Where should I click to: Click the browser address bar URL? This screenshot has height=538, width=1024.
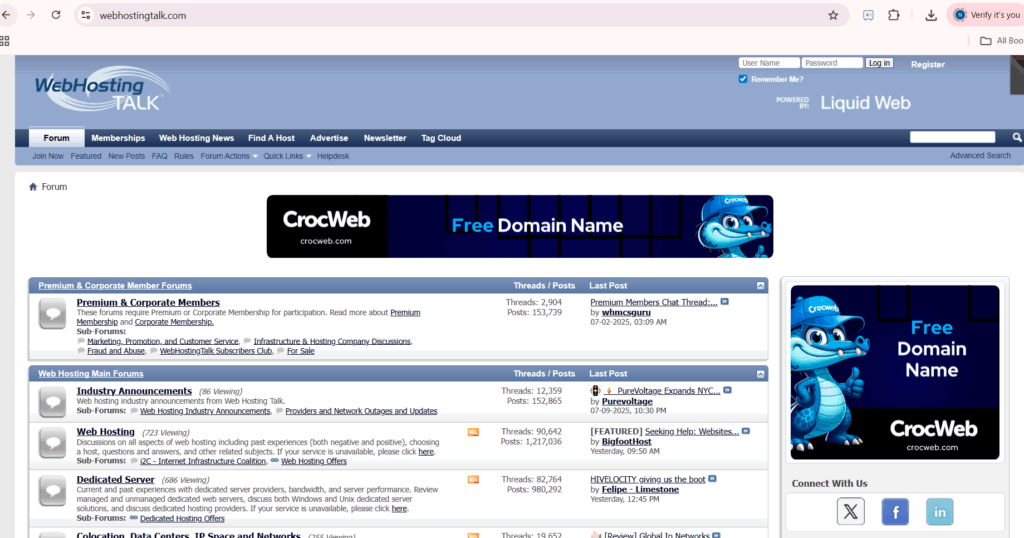point(143,15)
